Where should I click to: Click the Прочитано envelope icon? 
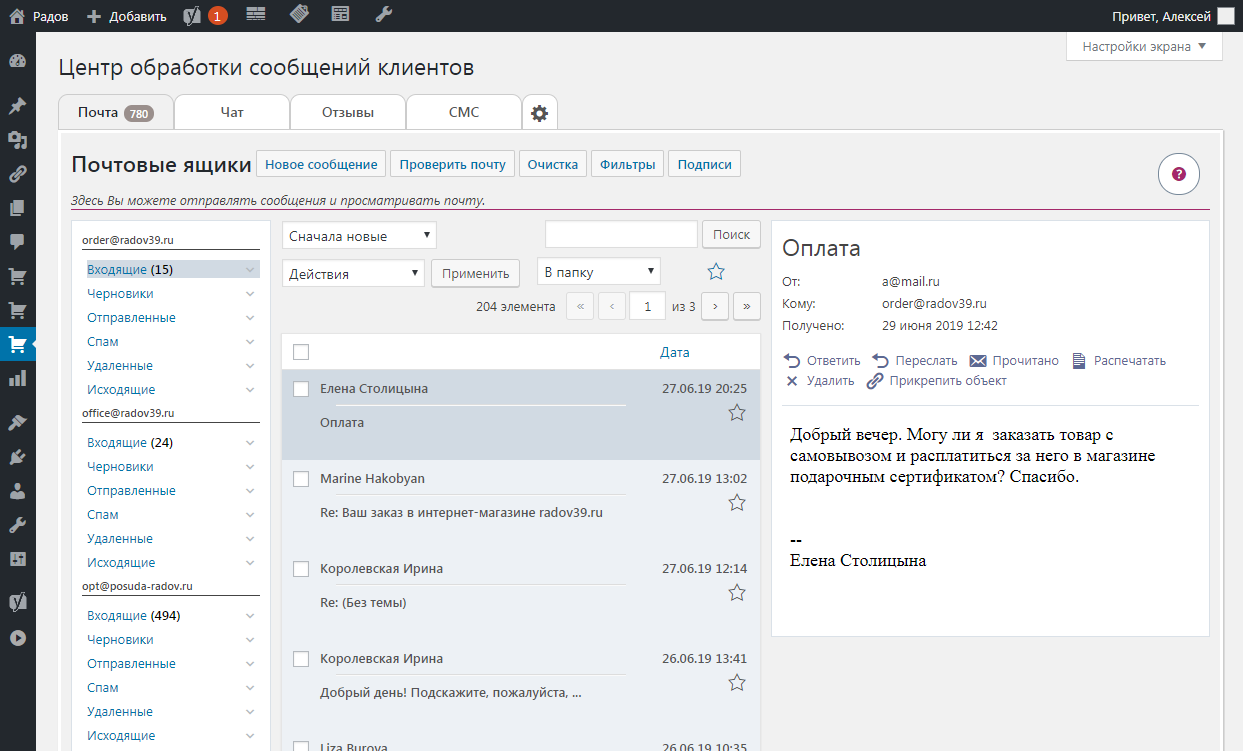click(x=978, y=360)
